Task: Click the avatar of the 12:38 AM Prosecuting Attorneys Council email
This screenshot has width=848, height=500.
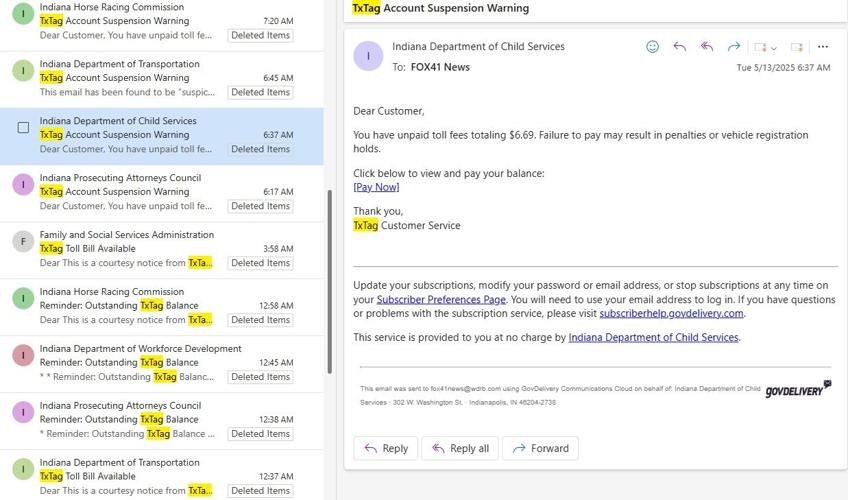Action: point(23,412)
